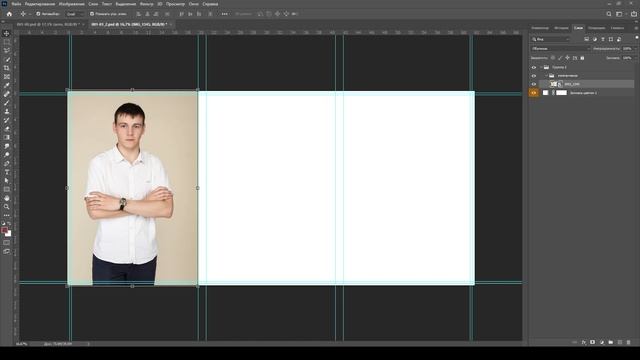Collapse the Группа 1 group
This screenshot has height=360, width=640.
541,67
